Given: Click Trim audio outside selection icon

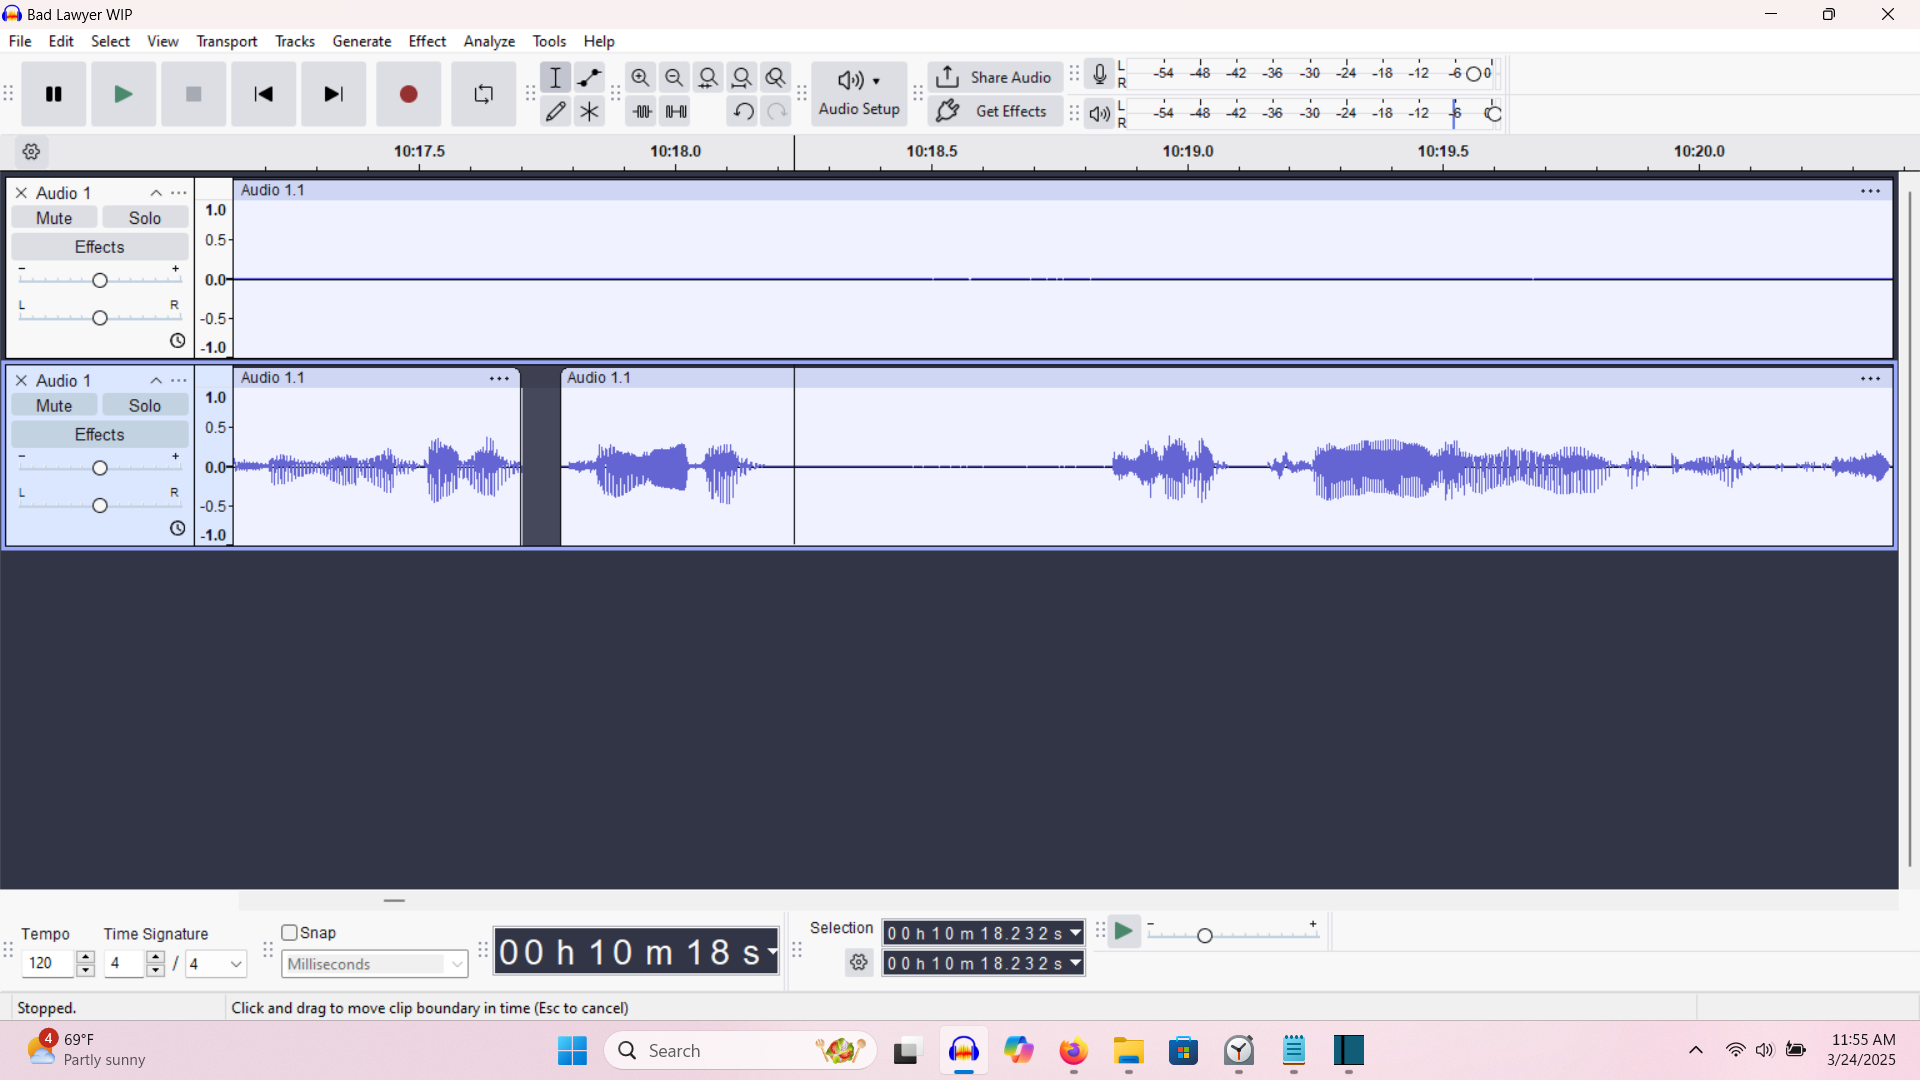Looking at the screenshot, I should (642, 111).
